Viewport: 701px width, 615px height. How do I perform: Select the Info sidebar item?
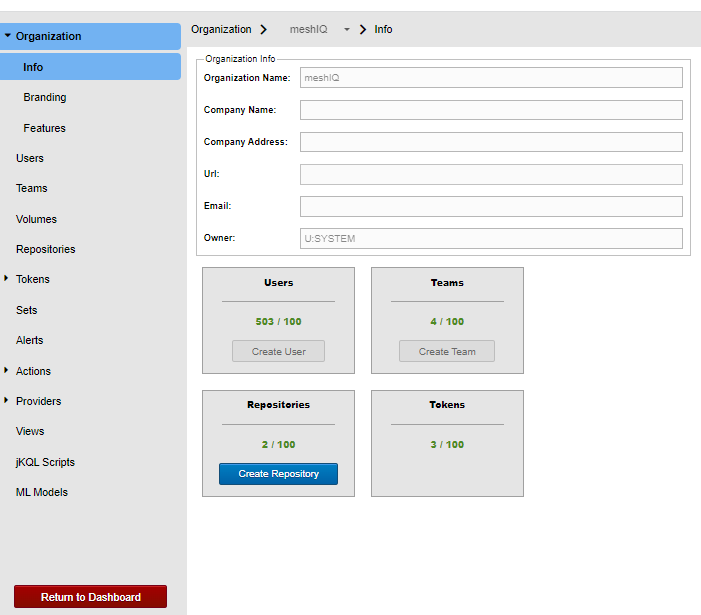point(90,67)
